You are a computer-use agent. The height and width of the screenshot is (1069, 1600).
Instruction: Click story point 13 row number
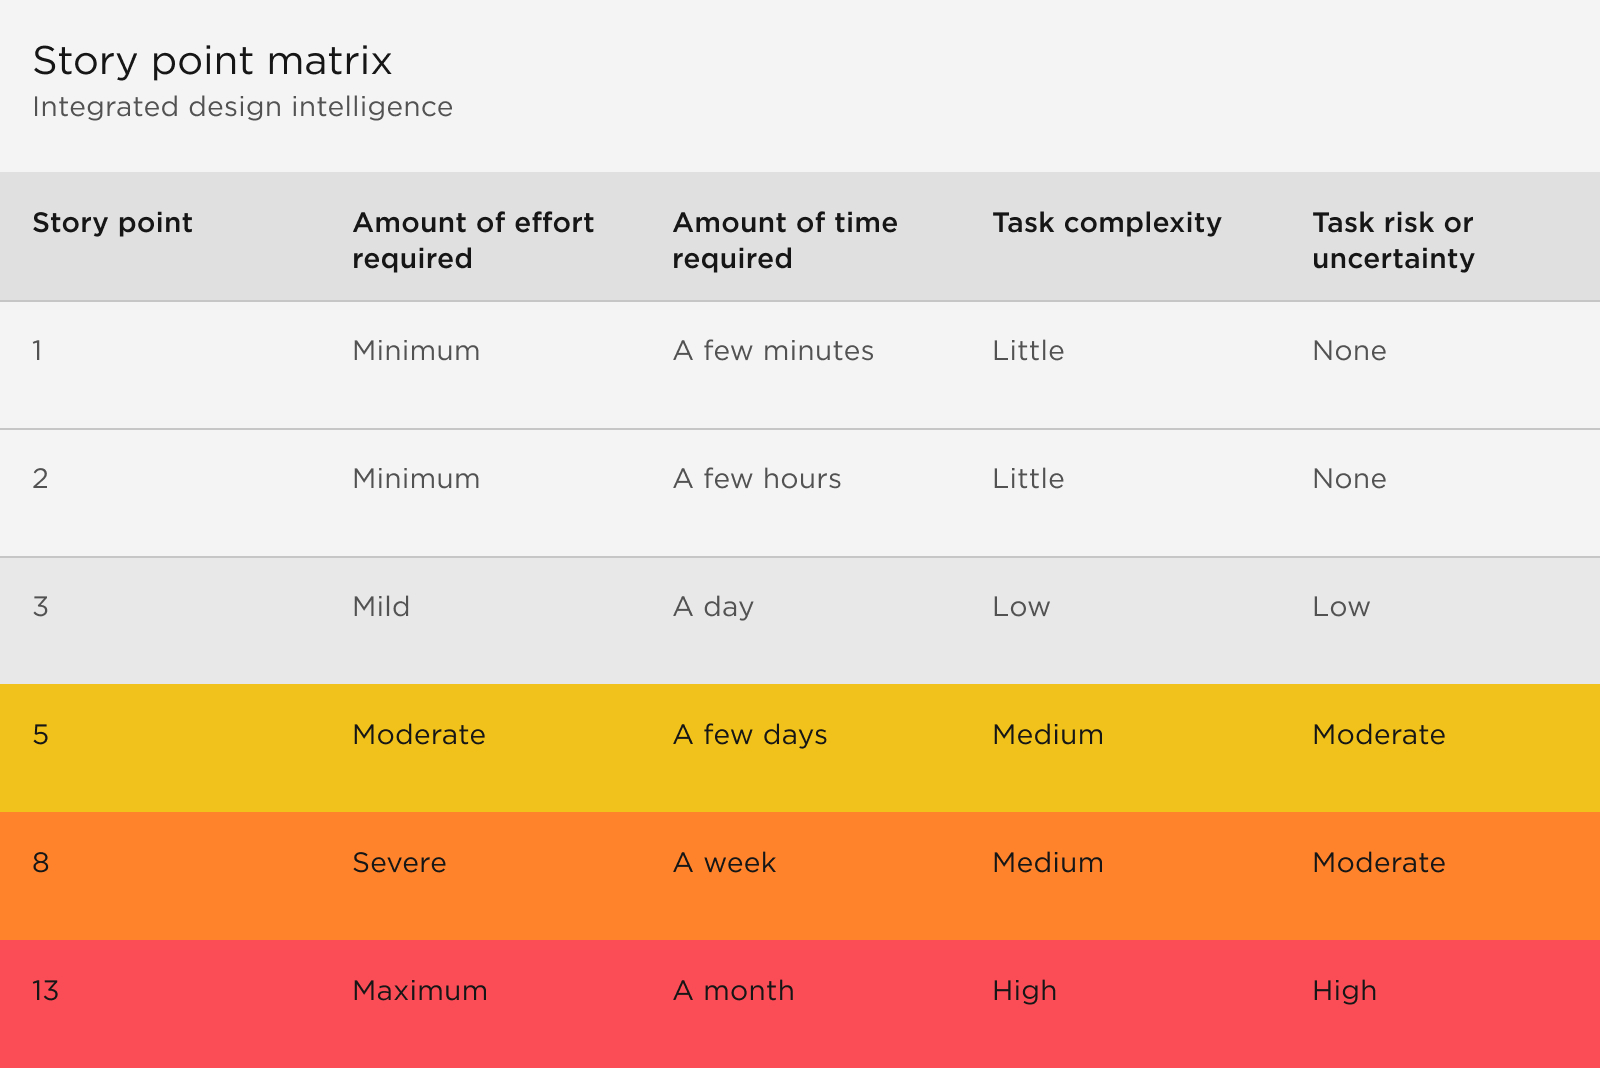point(46,991)
